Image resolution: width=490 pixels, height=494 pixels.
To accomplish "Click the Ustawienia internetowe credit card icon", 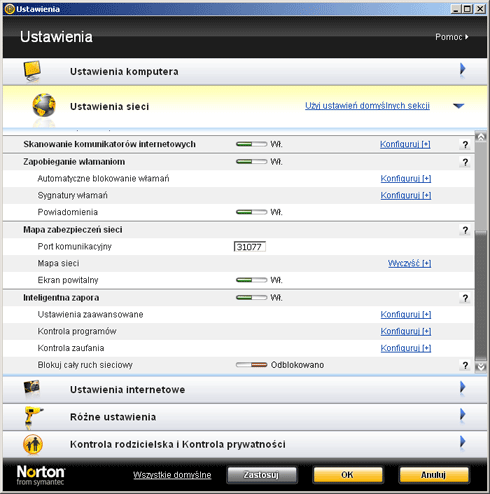I will coord(32,388).
